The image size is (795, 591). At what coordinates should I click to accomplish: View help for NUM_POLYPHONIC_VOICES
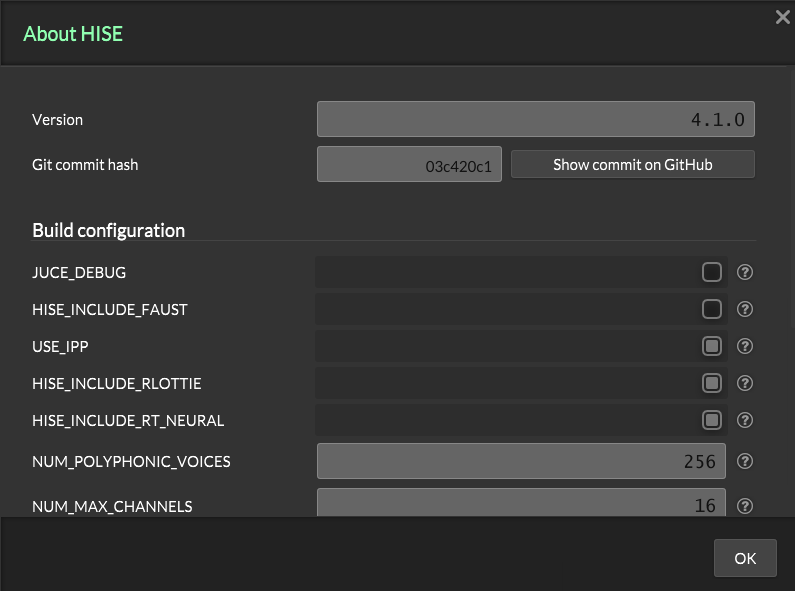coord(744,461)
